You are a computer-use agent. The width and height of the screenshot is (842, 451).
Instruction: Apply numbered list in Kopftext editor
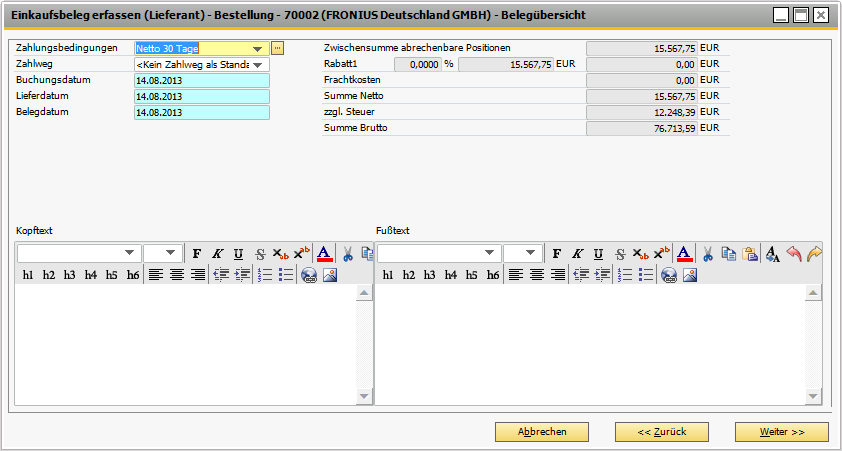[x=265, y=275]
